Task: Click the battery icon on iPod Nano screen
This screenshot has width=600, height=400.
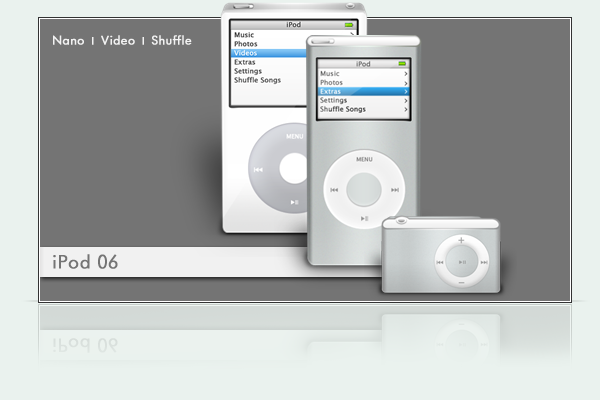Action: click(402, 64)
